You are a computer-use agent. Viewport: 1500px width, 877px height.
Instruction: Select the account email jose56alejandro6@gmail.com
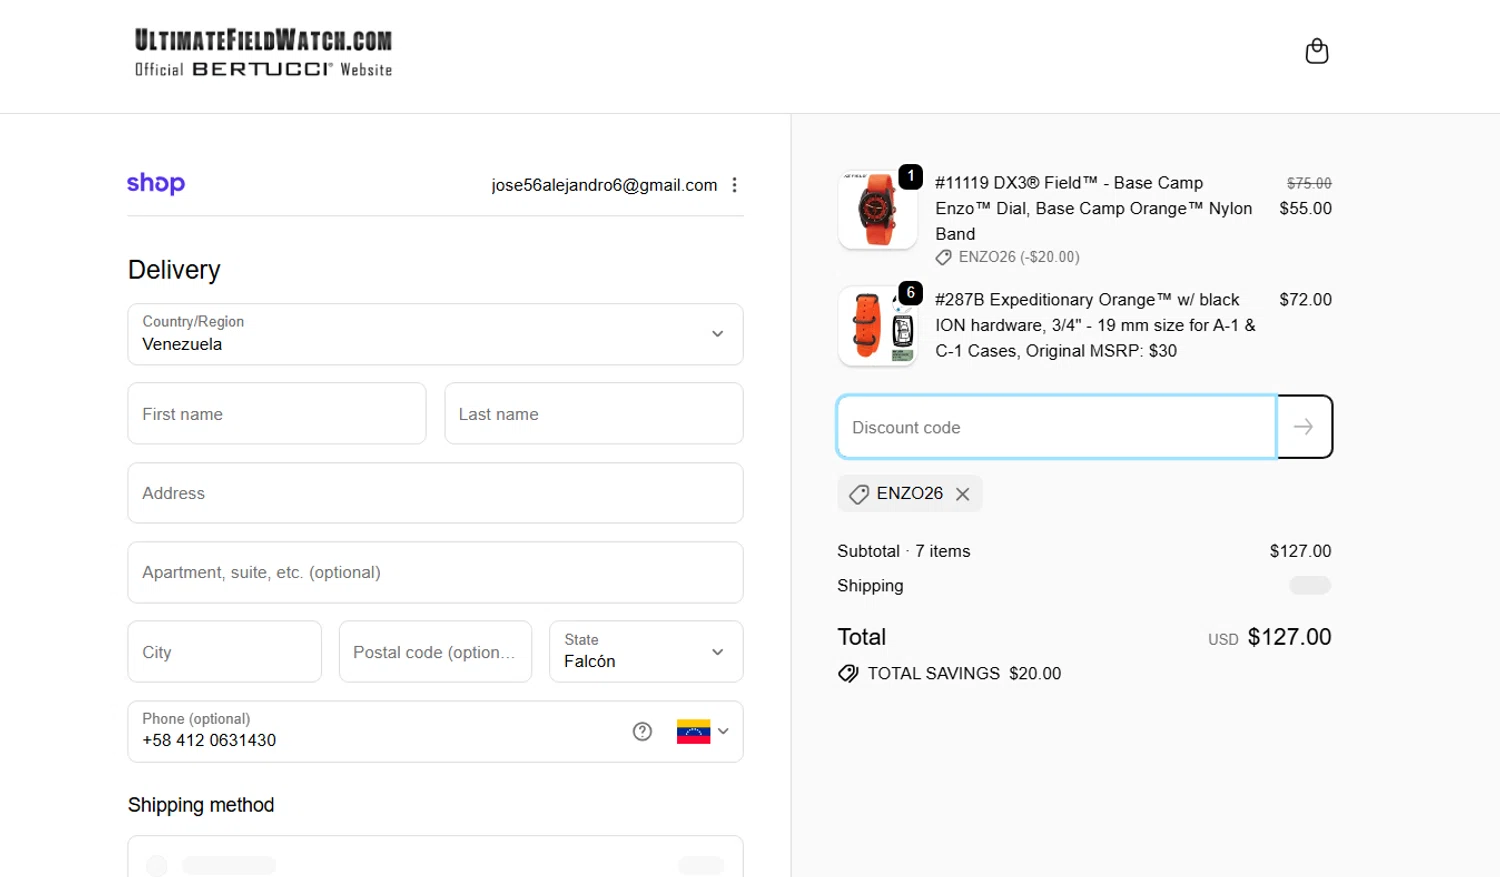(604, 185)
